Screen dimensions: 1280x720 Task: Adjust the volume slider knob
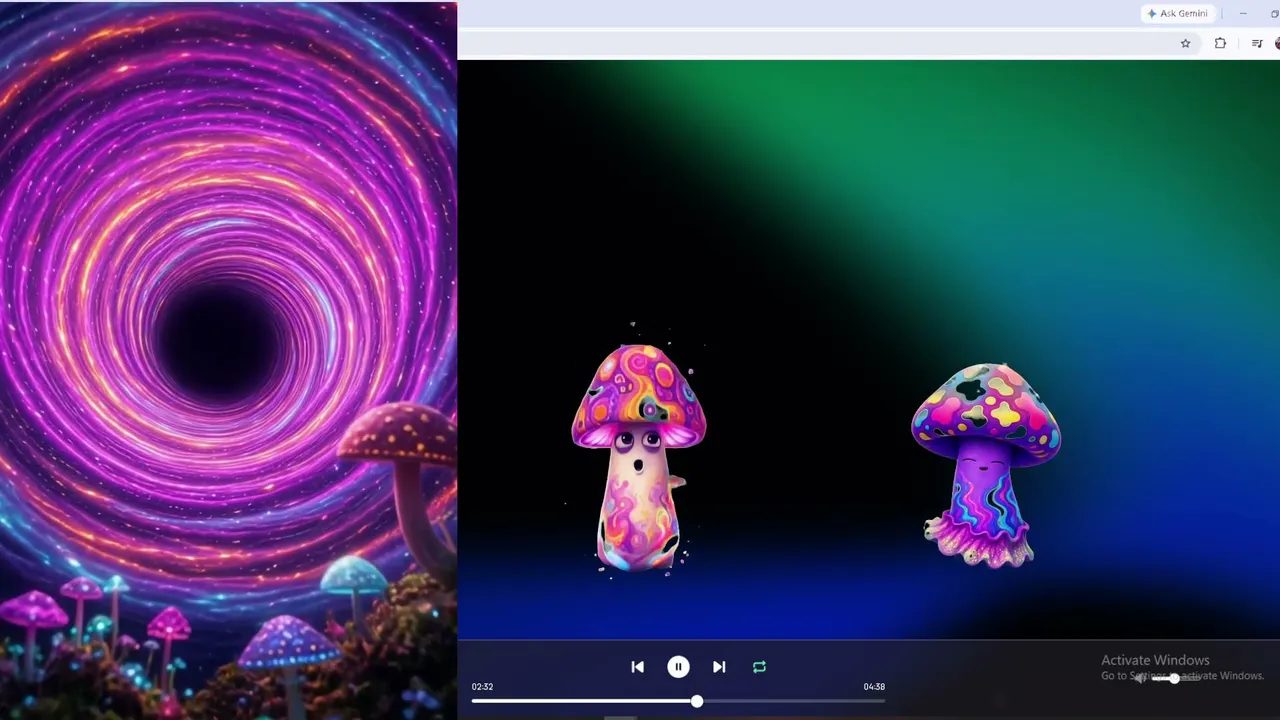click(x=1174, y=678)
